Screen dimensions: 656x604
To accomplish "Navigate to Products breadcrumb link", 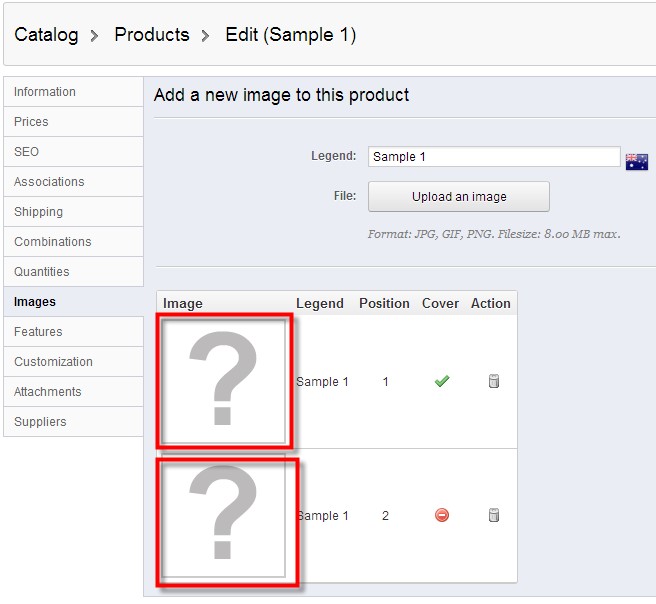I will click(x=152, y=35).
